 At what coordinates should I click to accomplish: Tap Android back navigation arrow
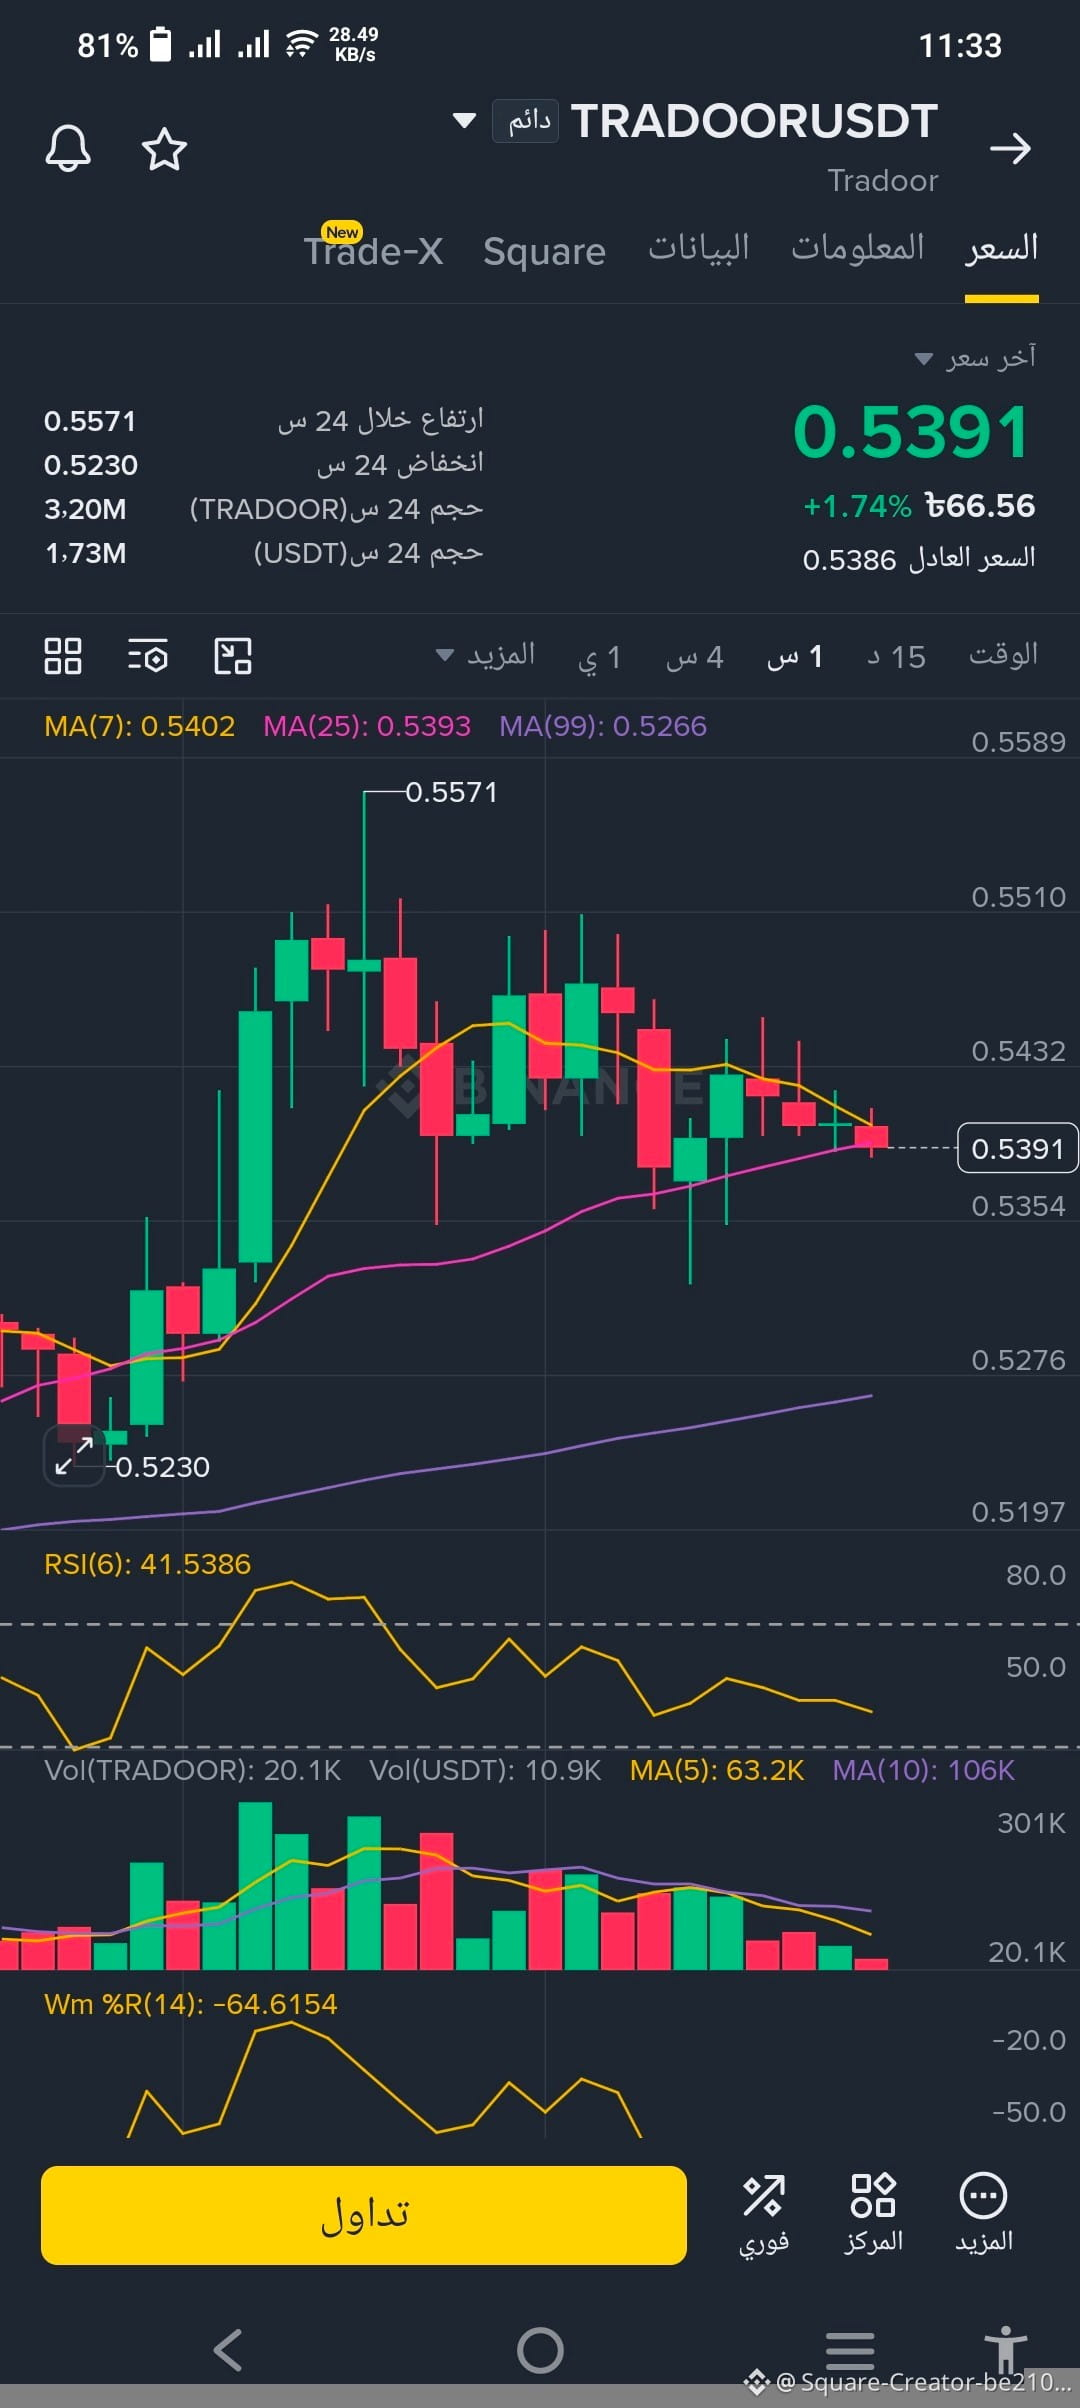coord(228,2350)
